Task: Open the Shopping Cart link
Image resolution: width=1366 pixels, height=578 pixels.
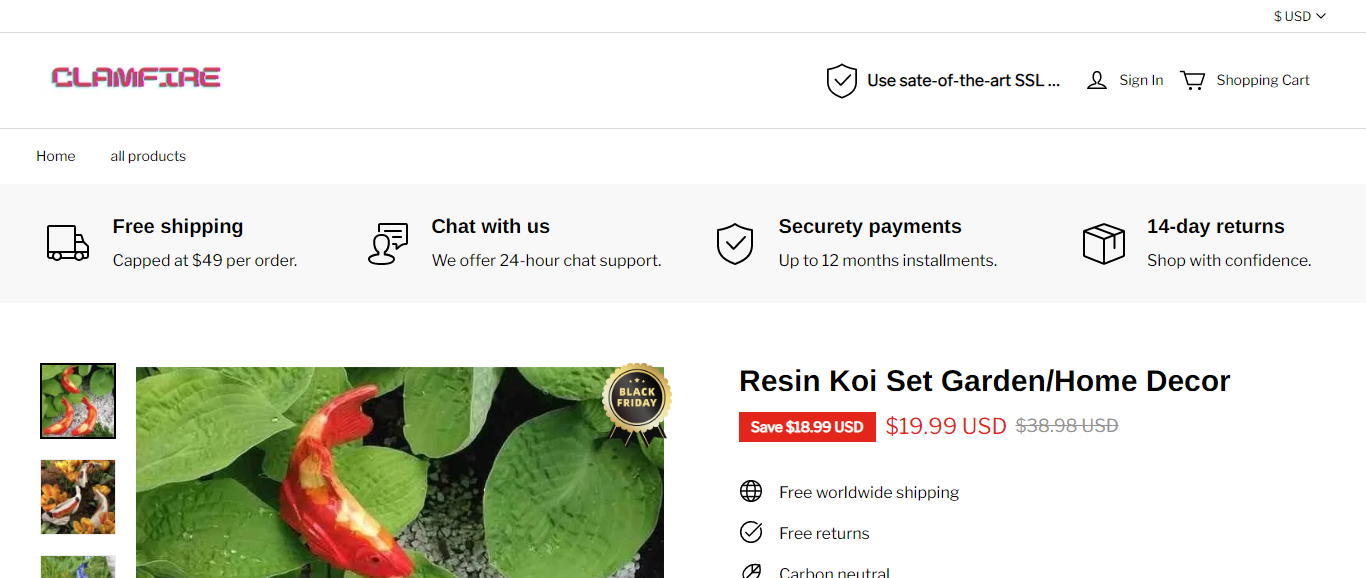Action: tap(1263, 81)
